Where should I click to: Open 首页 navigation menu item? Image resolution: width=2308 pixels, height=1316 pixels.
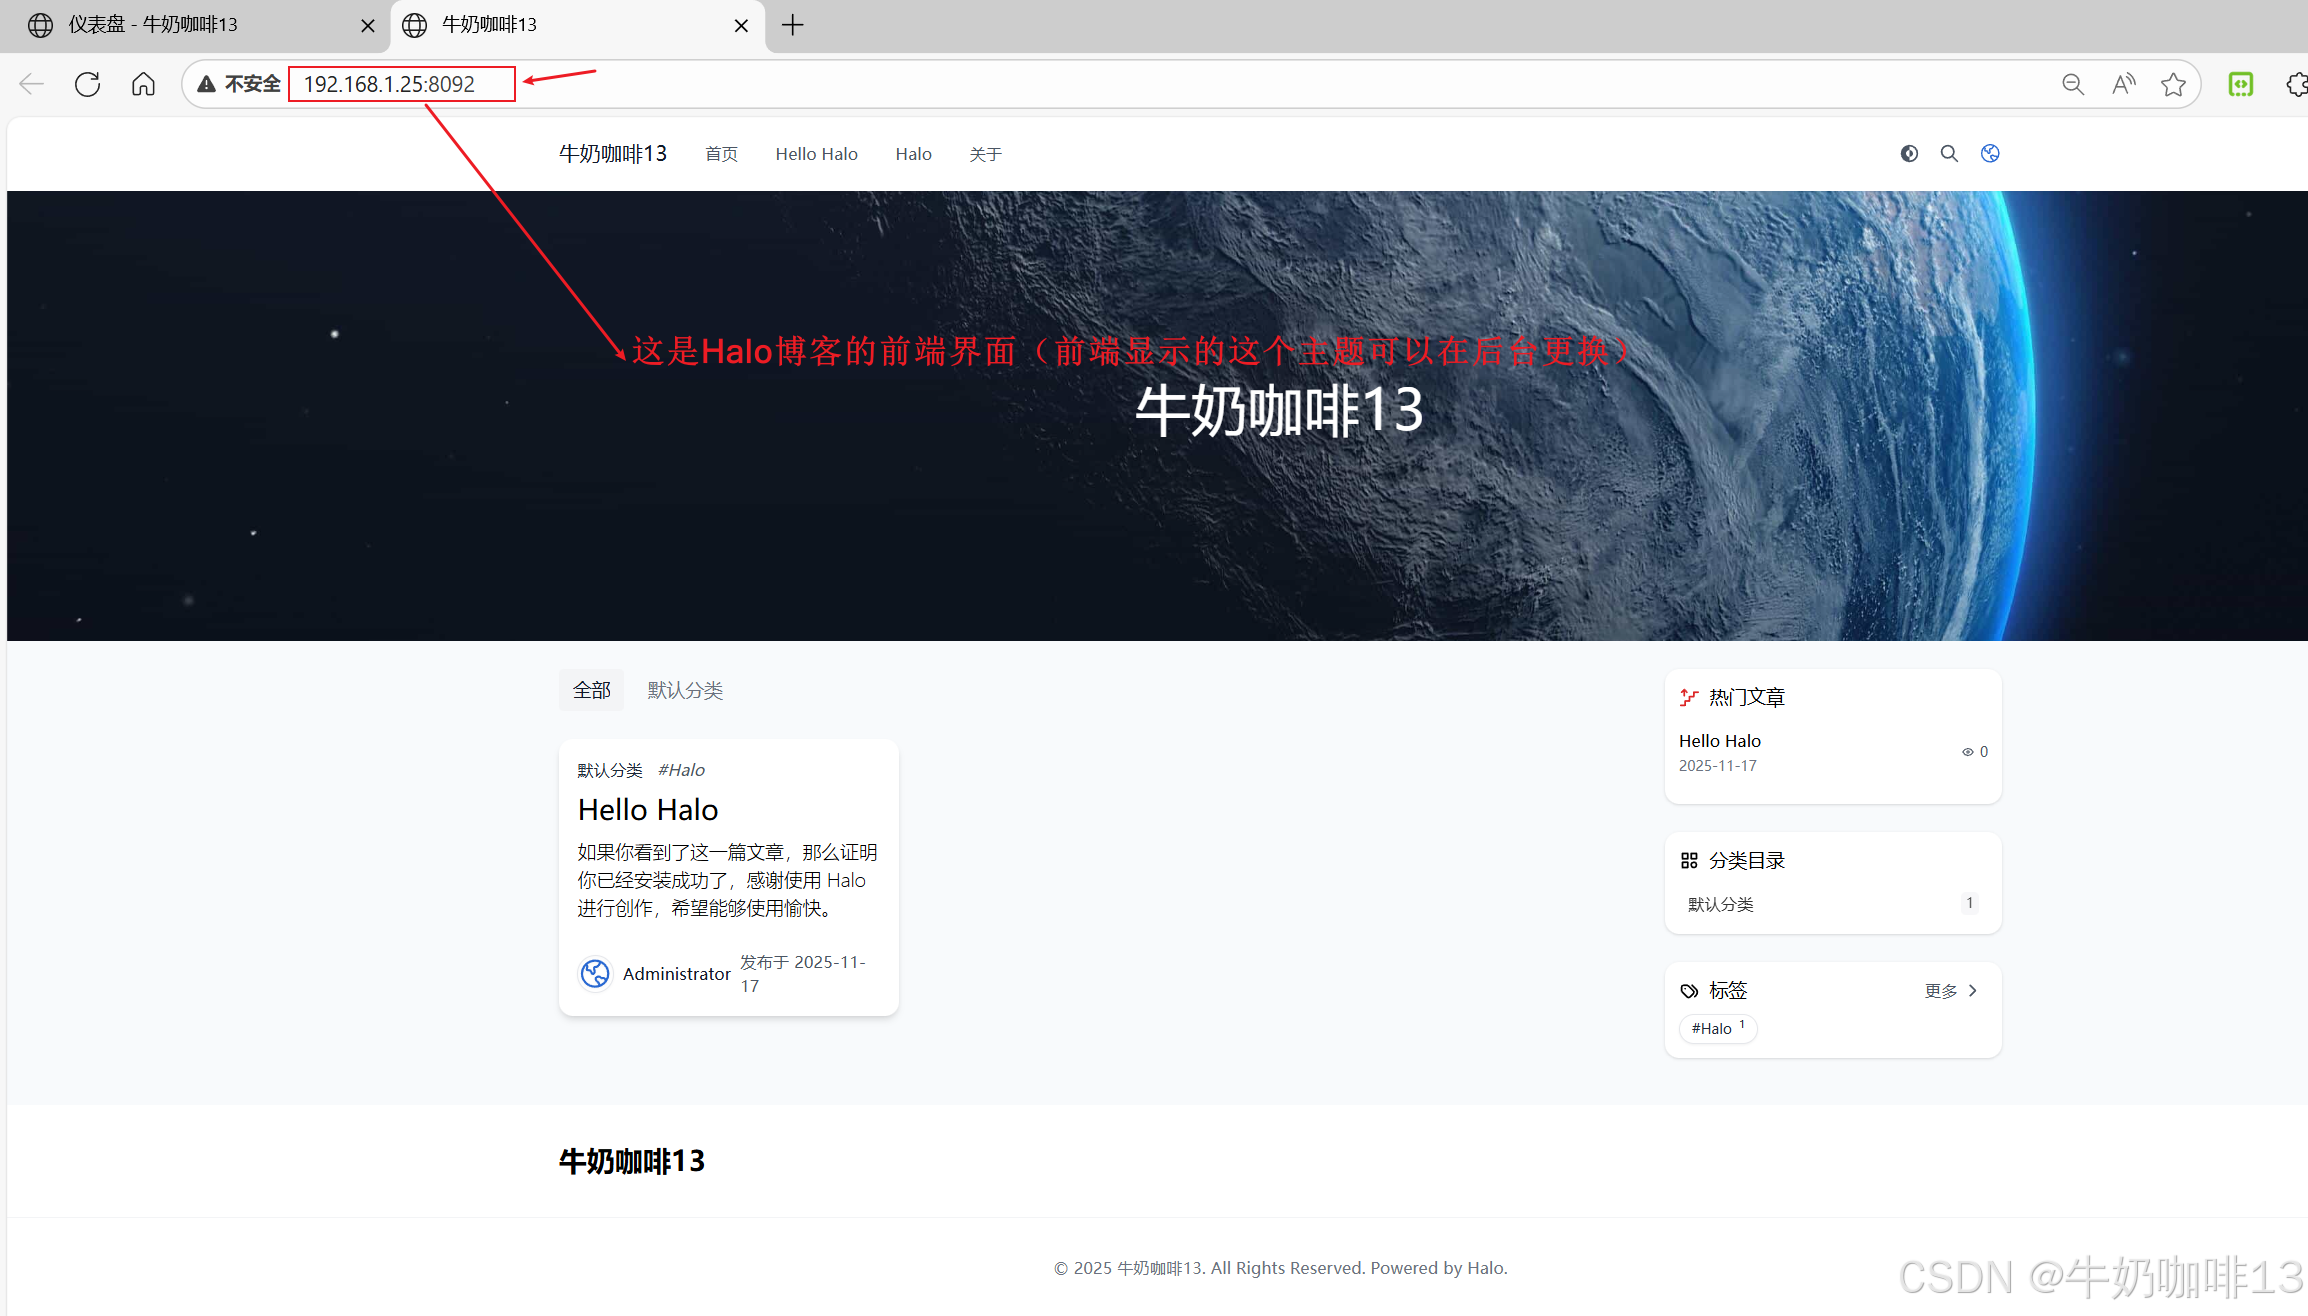coord(721,154)
